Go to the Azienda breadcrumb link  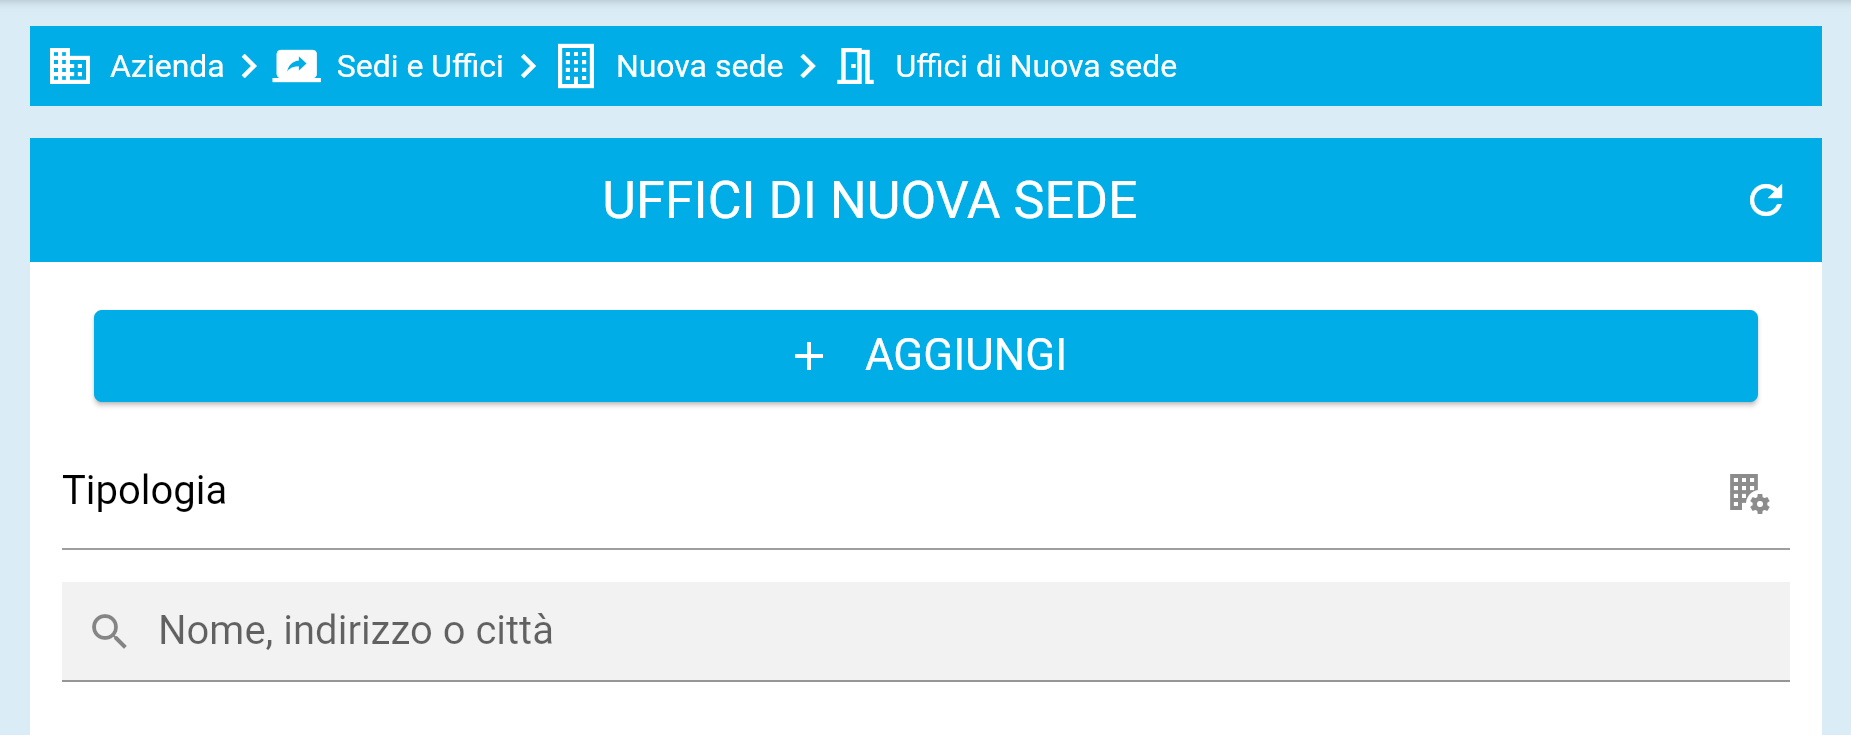pyautogui.click(x=167, y=66)
